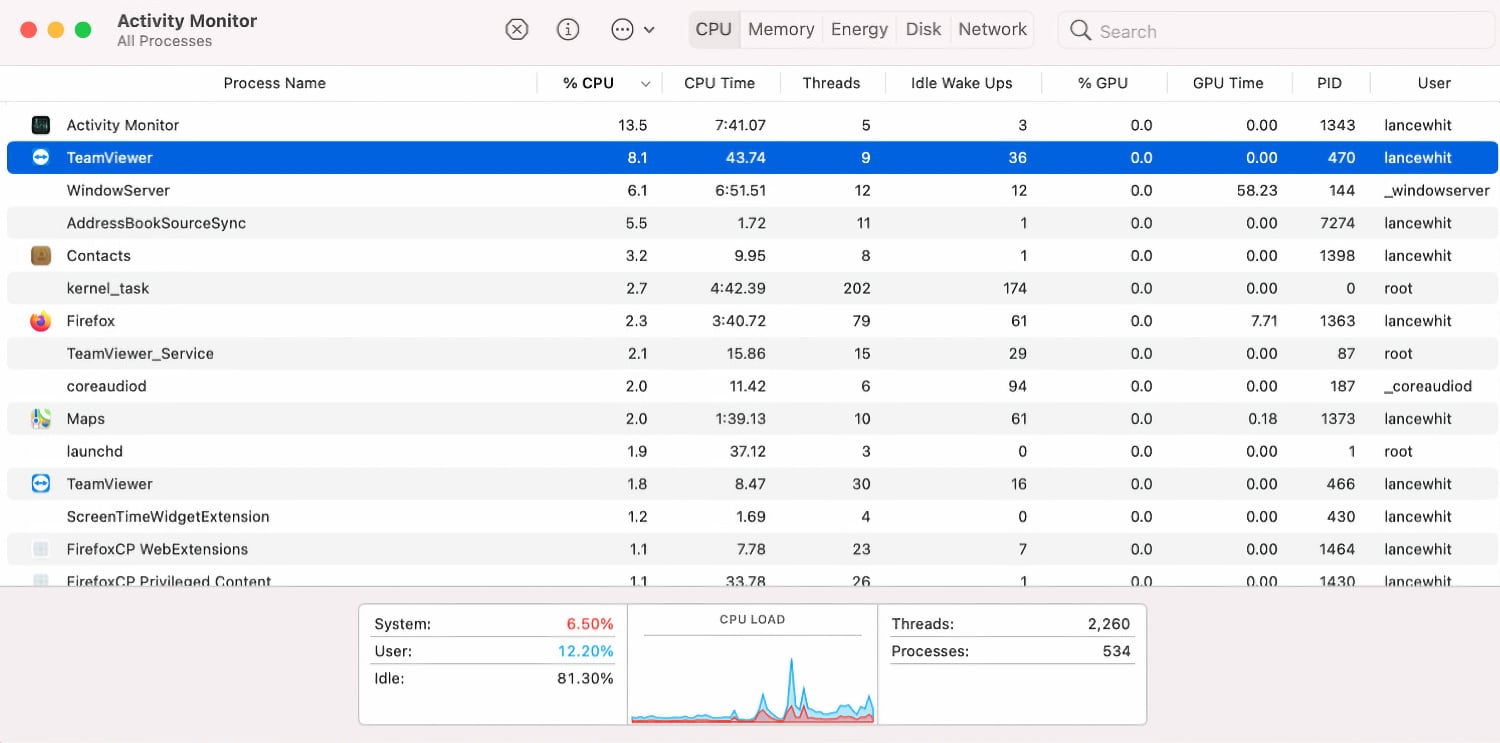Sort processes by the PID column header

click(1330, 83)
